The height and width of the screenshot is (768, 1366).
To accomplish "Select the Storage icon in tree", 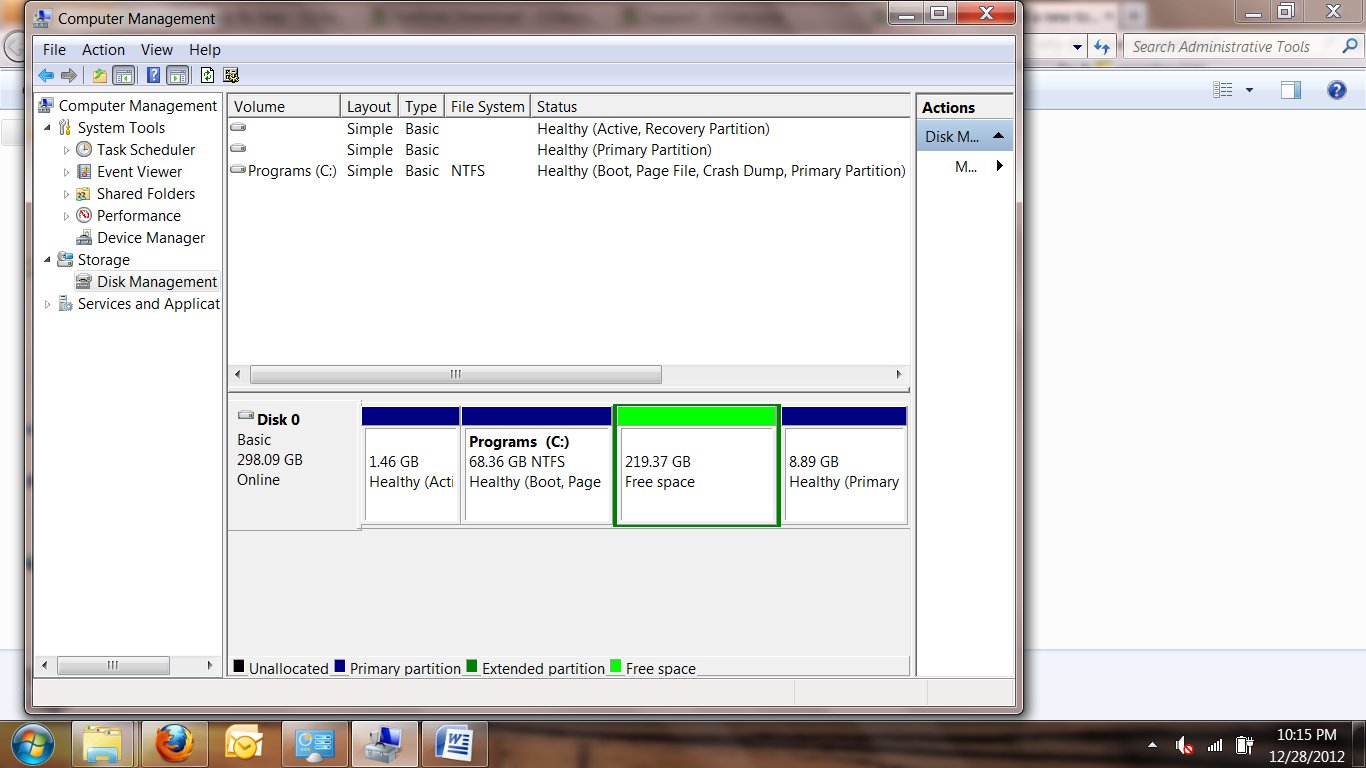I will pyautogui.click(x=65, y=260).
